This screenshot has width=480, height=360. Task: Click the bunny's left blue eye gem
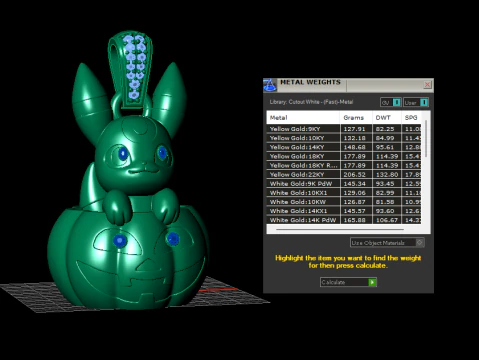(123, 154)
